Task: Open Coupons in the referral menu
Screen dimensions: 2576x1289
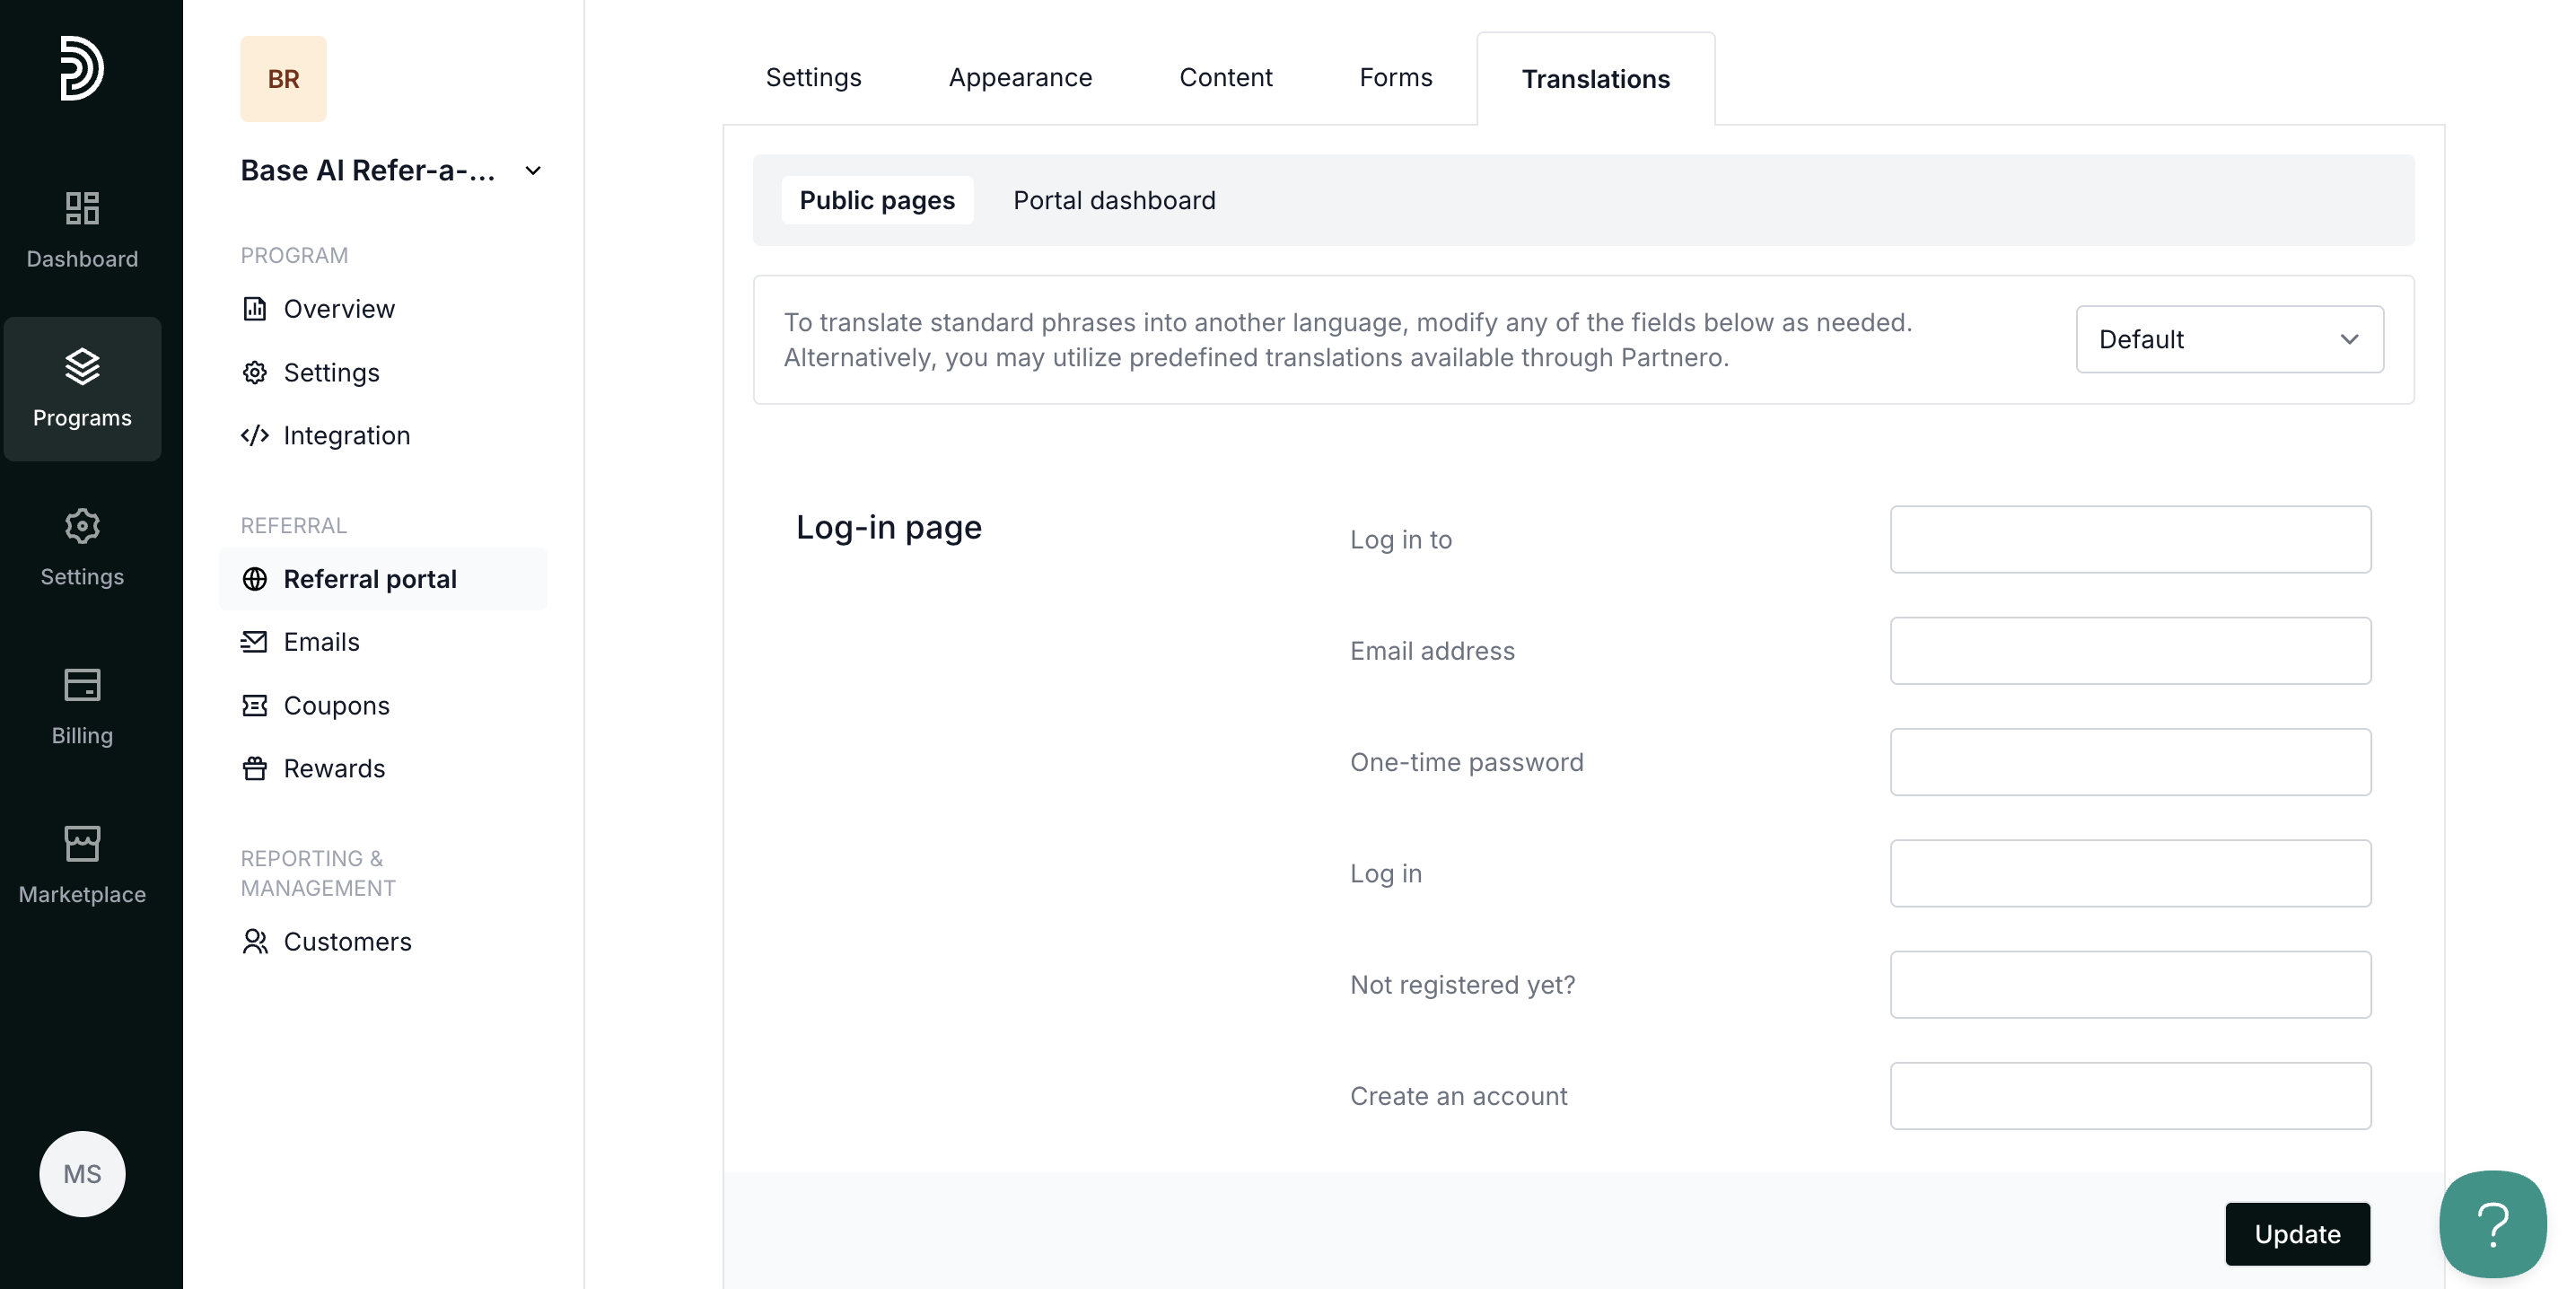Action: pyautogui.click(x=335, y=706)
